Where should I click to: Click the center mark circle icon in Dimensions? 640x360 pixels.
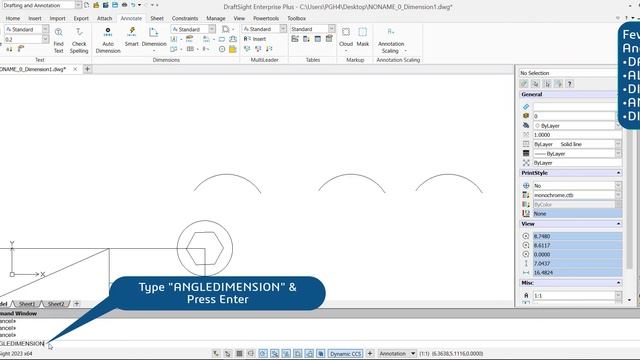point(222,49)
